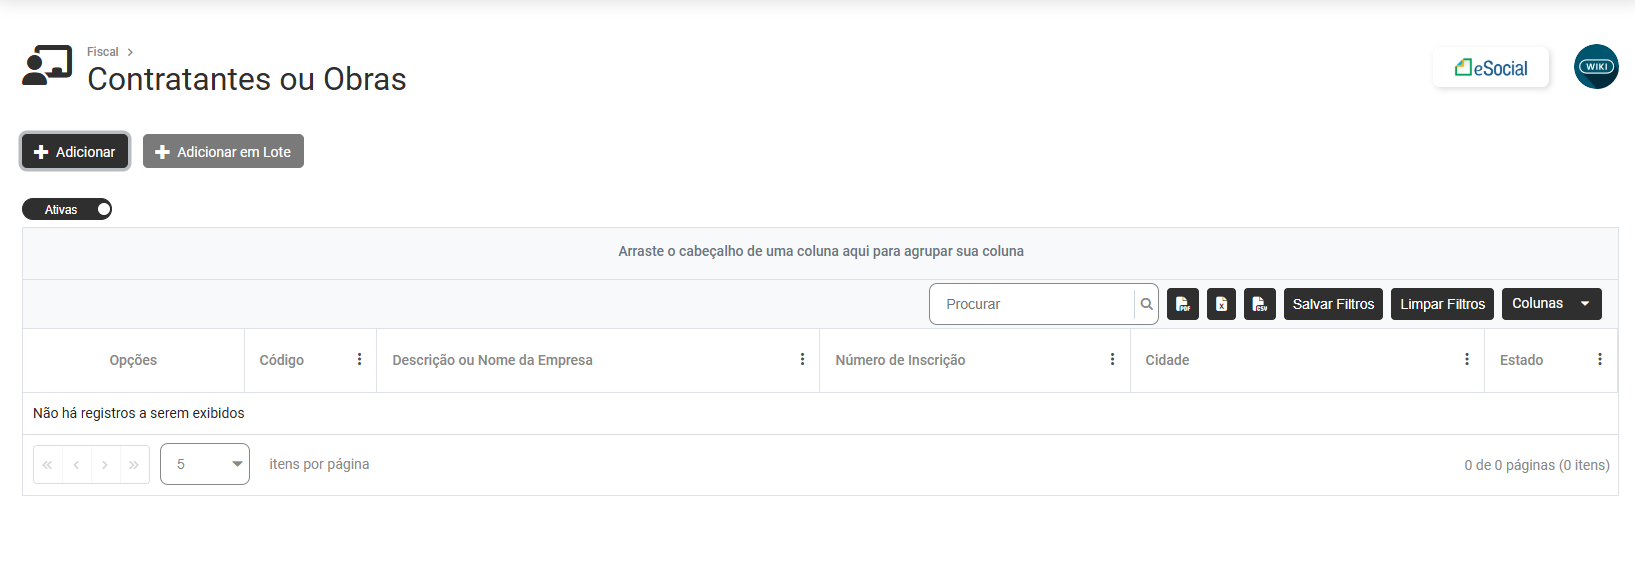Open items per page dropdown
Screen dimensions: 1635x565
click(205, 464)
